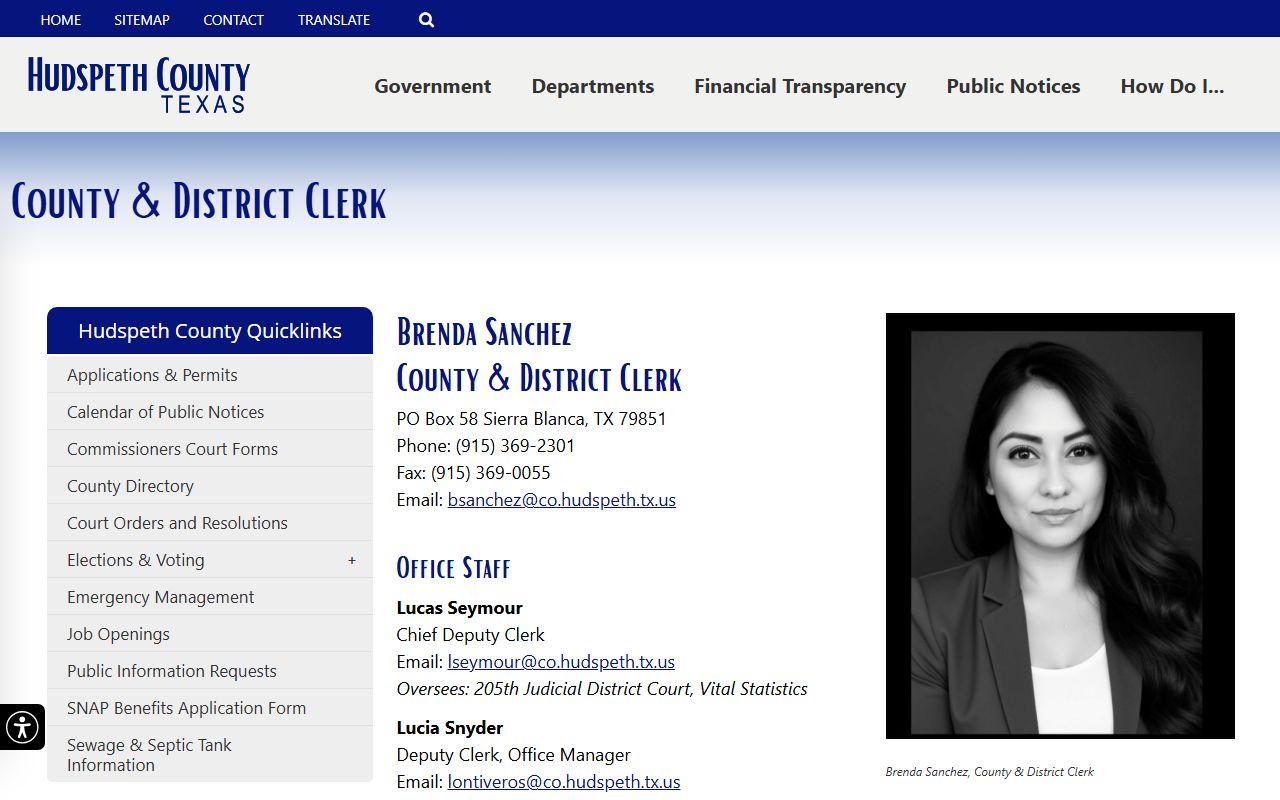This screenshot has width=1280, height=800.
Task: Email lontiveros@co.hudspeth.tx.us
Action: click(564, 782)
